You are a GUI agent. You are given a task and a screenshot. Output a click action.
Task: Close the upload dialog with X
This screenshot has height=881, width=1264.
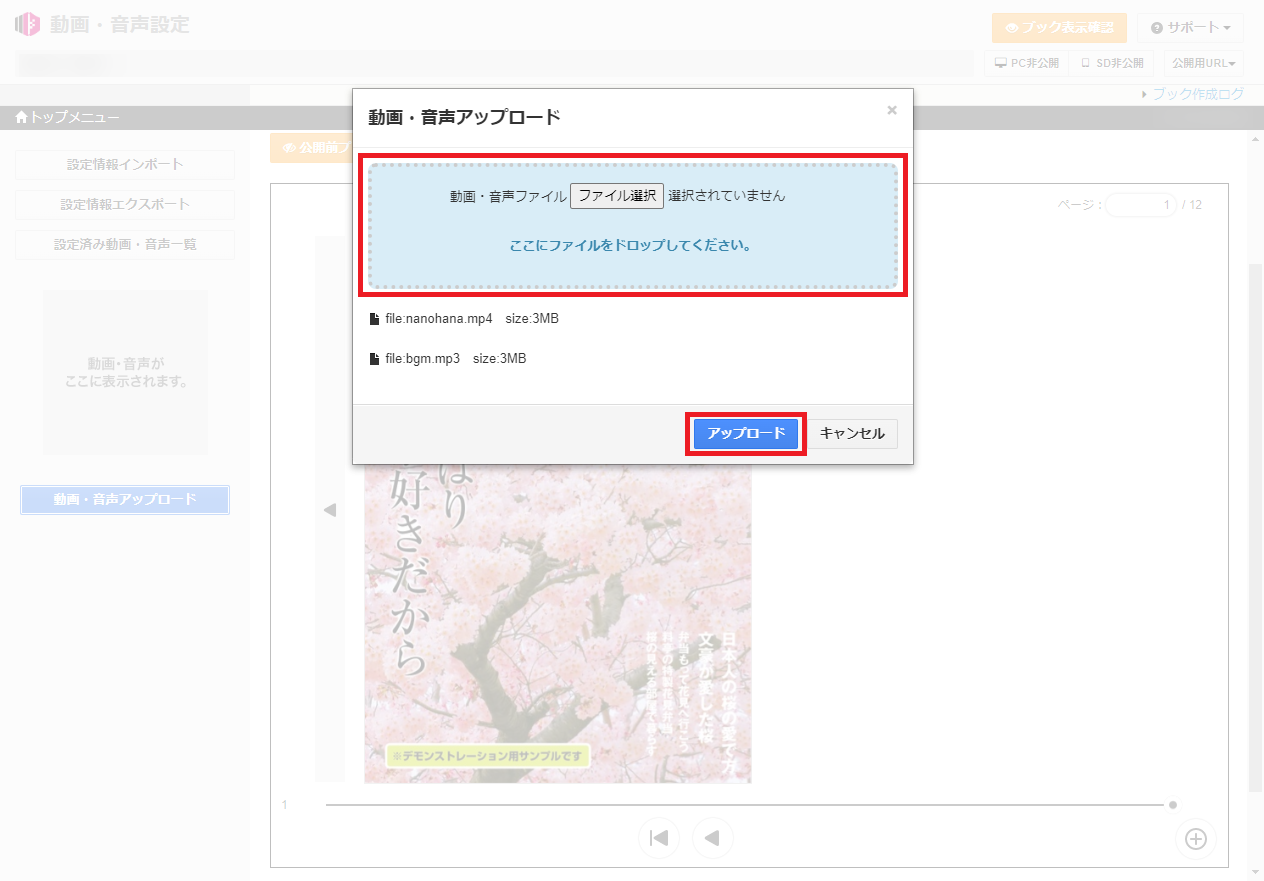892,111
